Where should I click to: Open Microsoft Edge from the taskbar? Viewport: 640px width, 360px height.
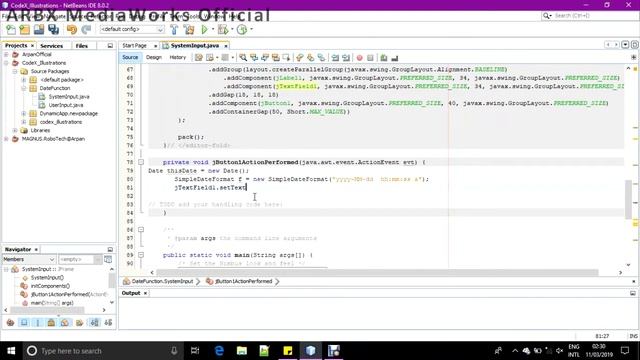[219, 351]
